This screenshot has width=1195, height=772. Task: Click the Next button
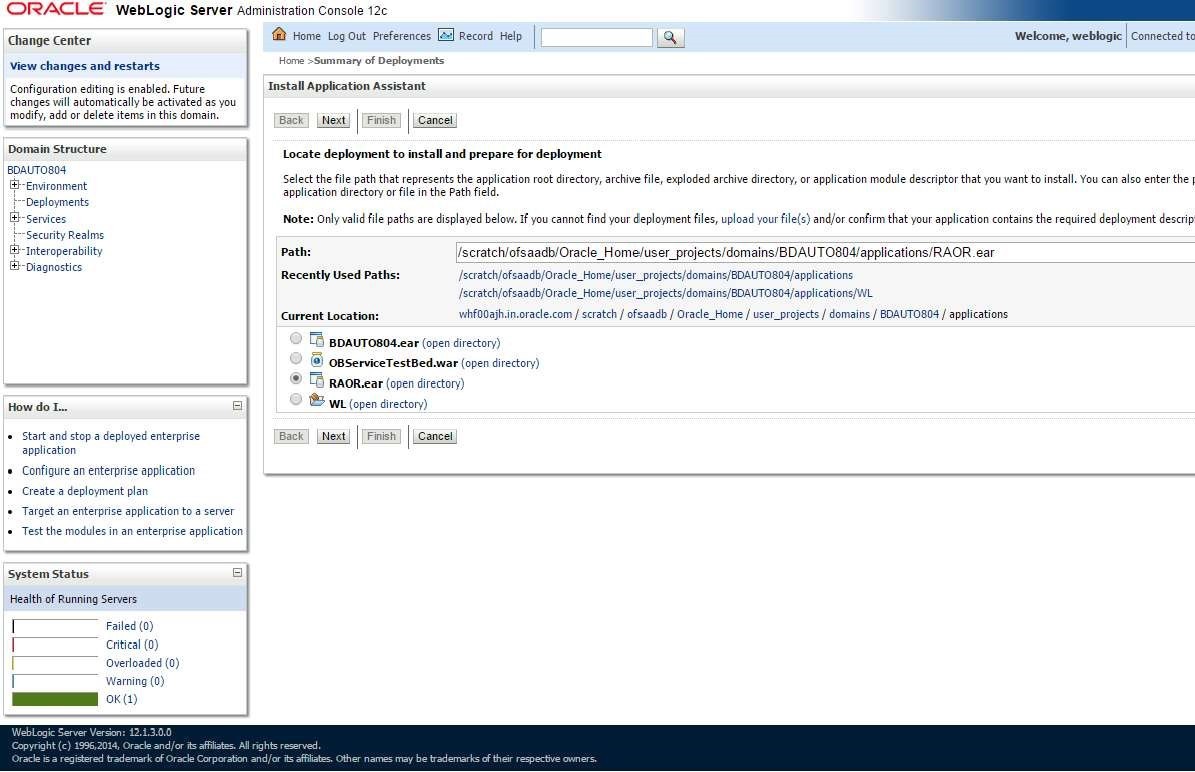[x=333, y=120]
